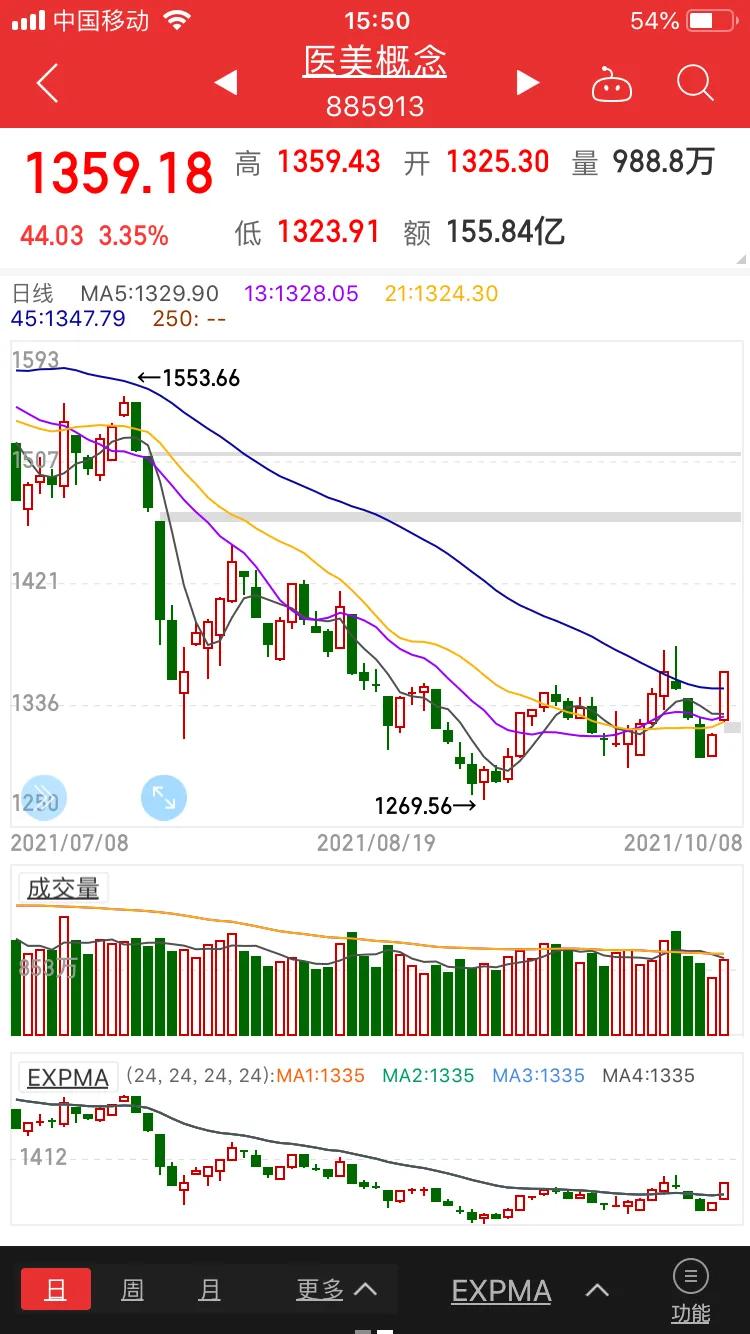Tap the 1553.66 high marker candle
Screen dimensions: 750x1334
[x=124, y=405]
